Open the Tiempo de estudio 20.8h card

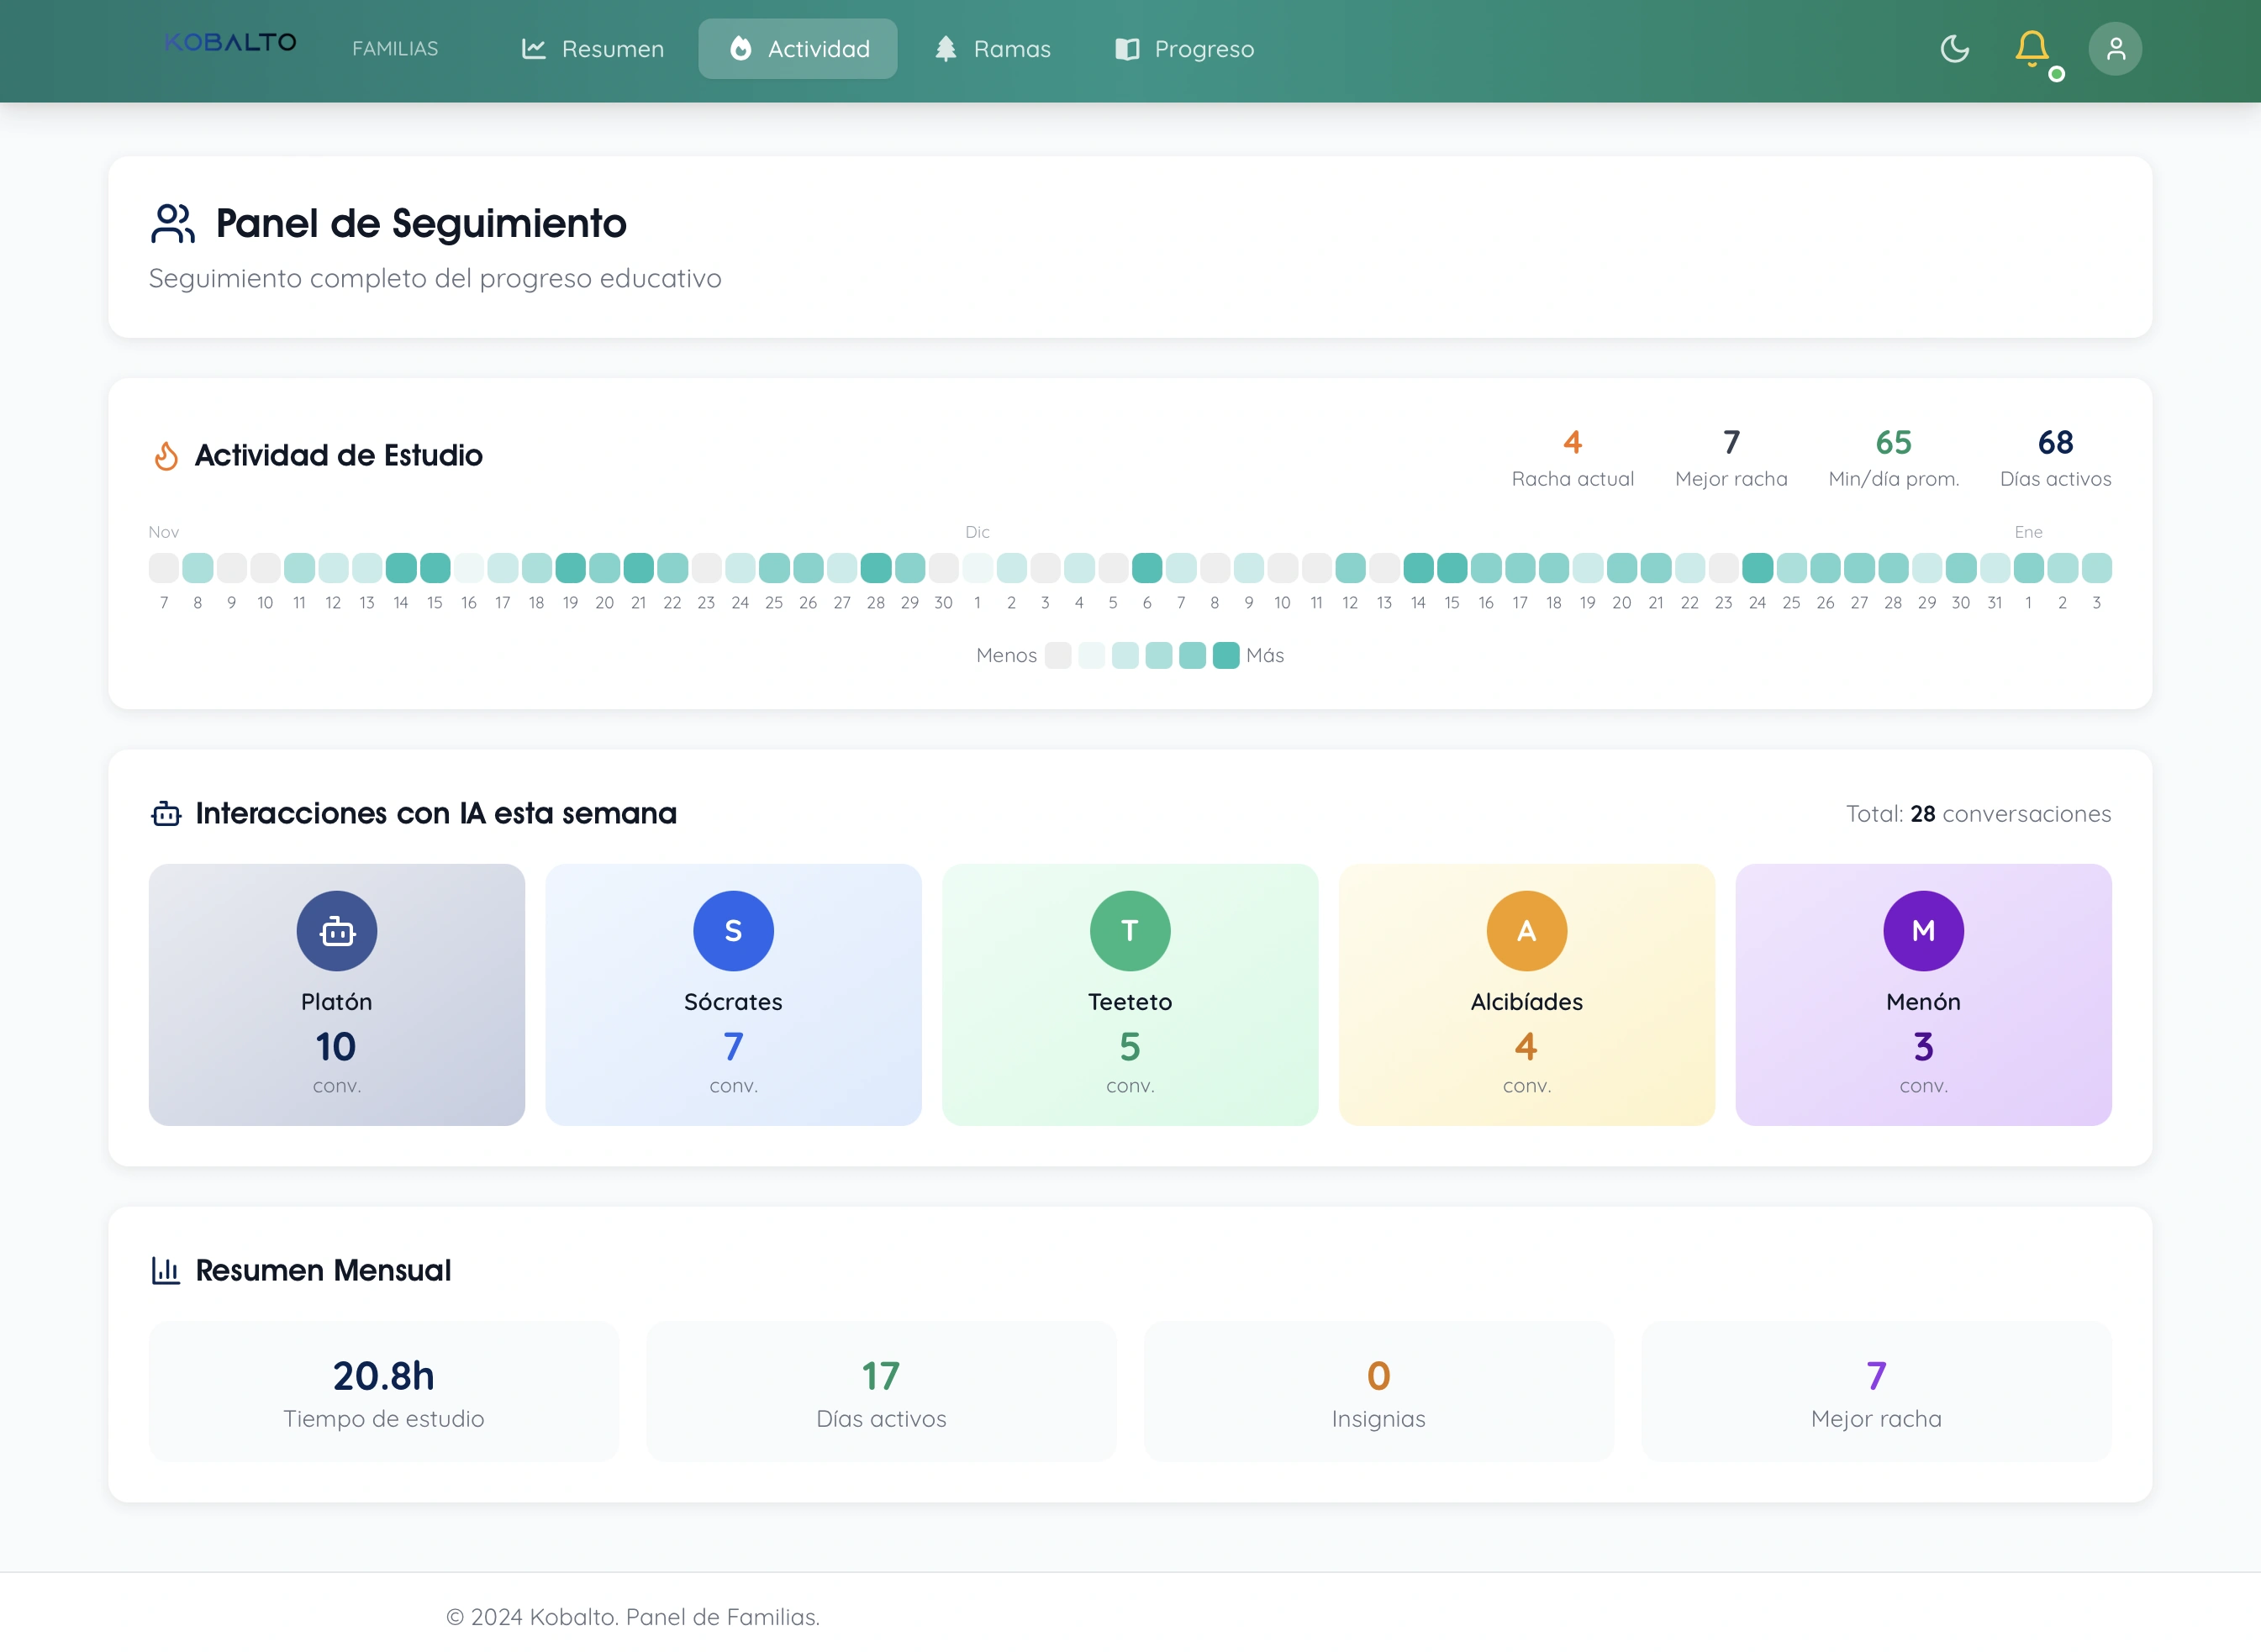pos(383,1391)
